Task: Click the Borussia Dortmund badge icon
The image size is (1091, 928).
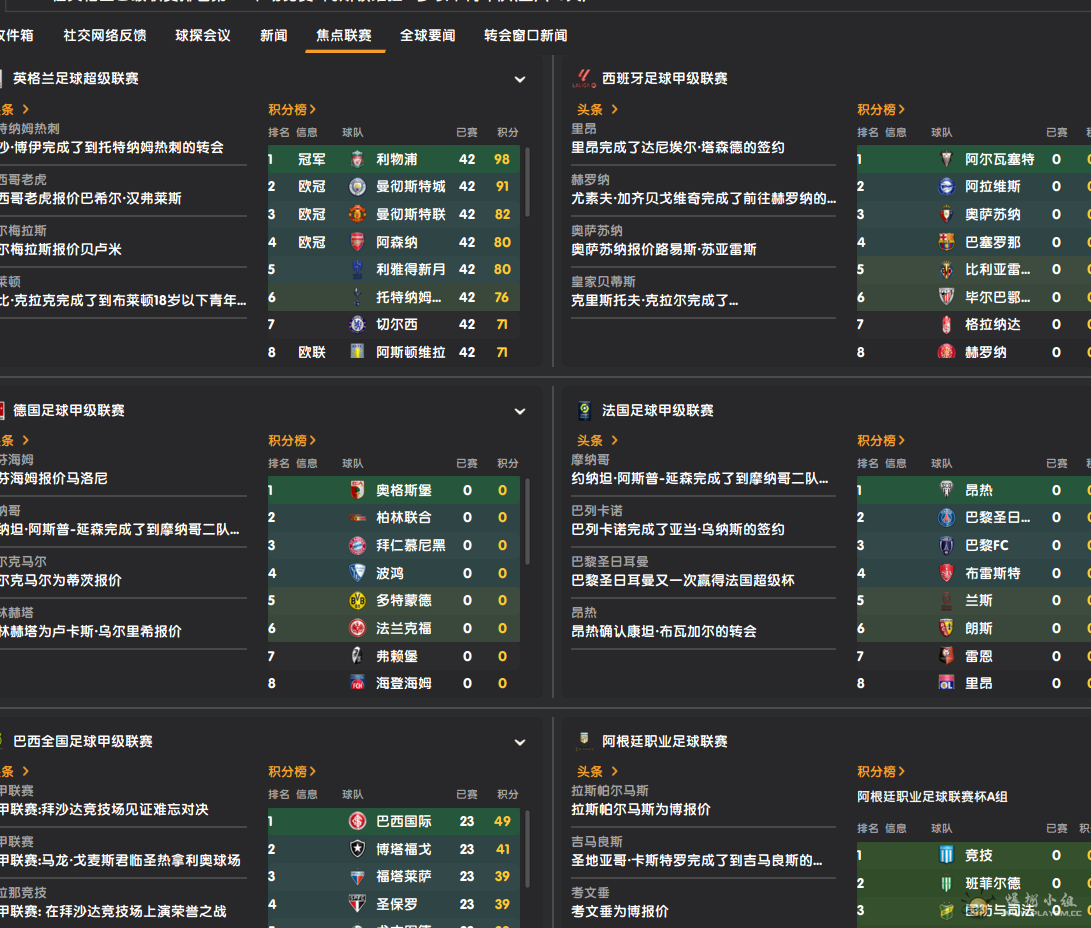Action: (358, 600)
